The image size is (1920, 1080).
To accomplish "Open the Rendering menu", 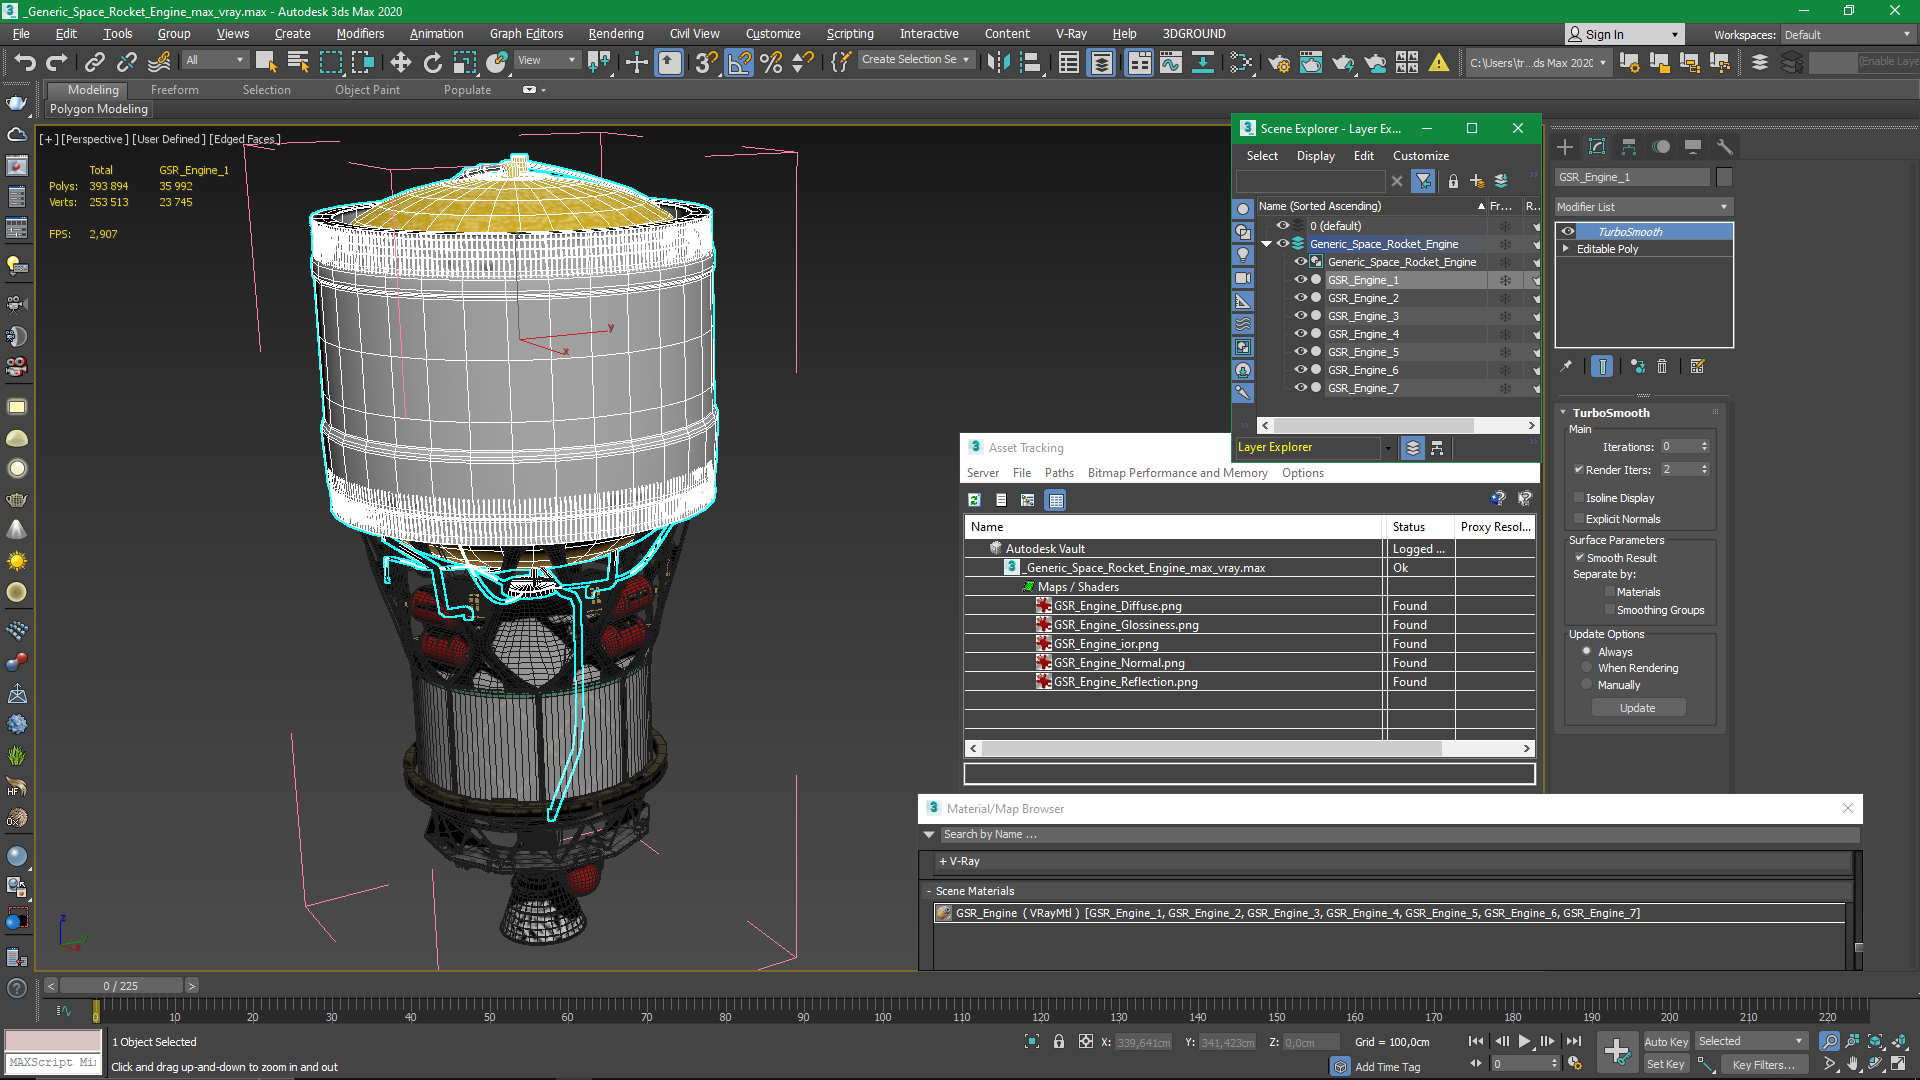I will [x=616, y=34].
